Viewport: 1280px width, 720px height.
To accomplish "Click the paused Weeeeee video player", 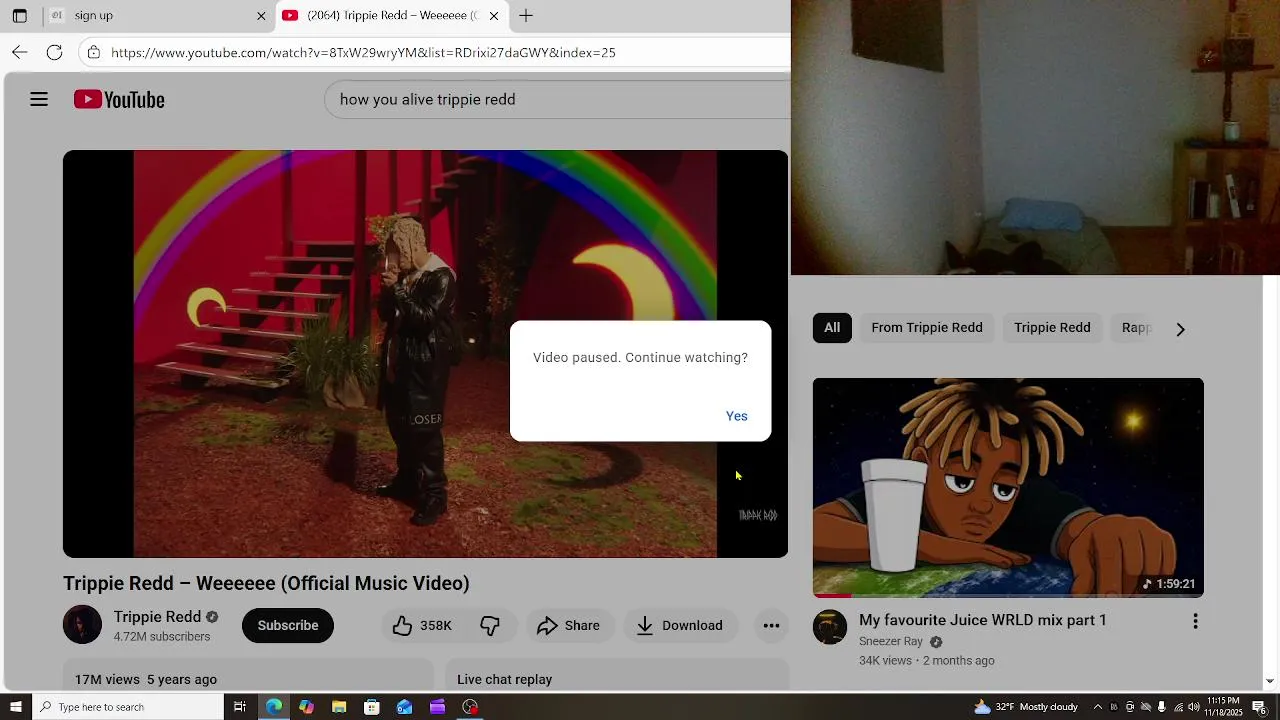I will point(425,354).
